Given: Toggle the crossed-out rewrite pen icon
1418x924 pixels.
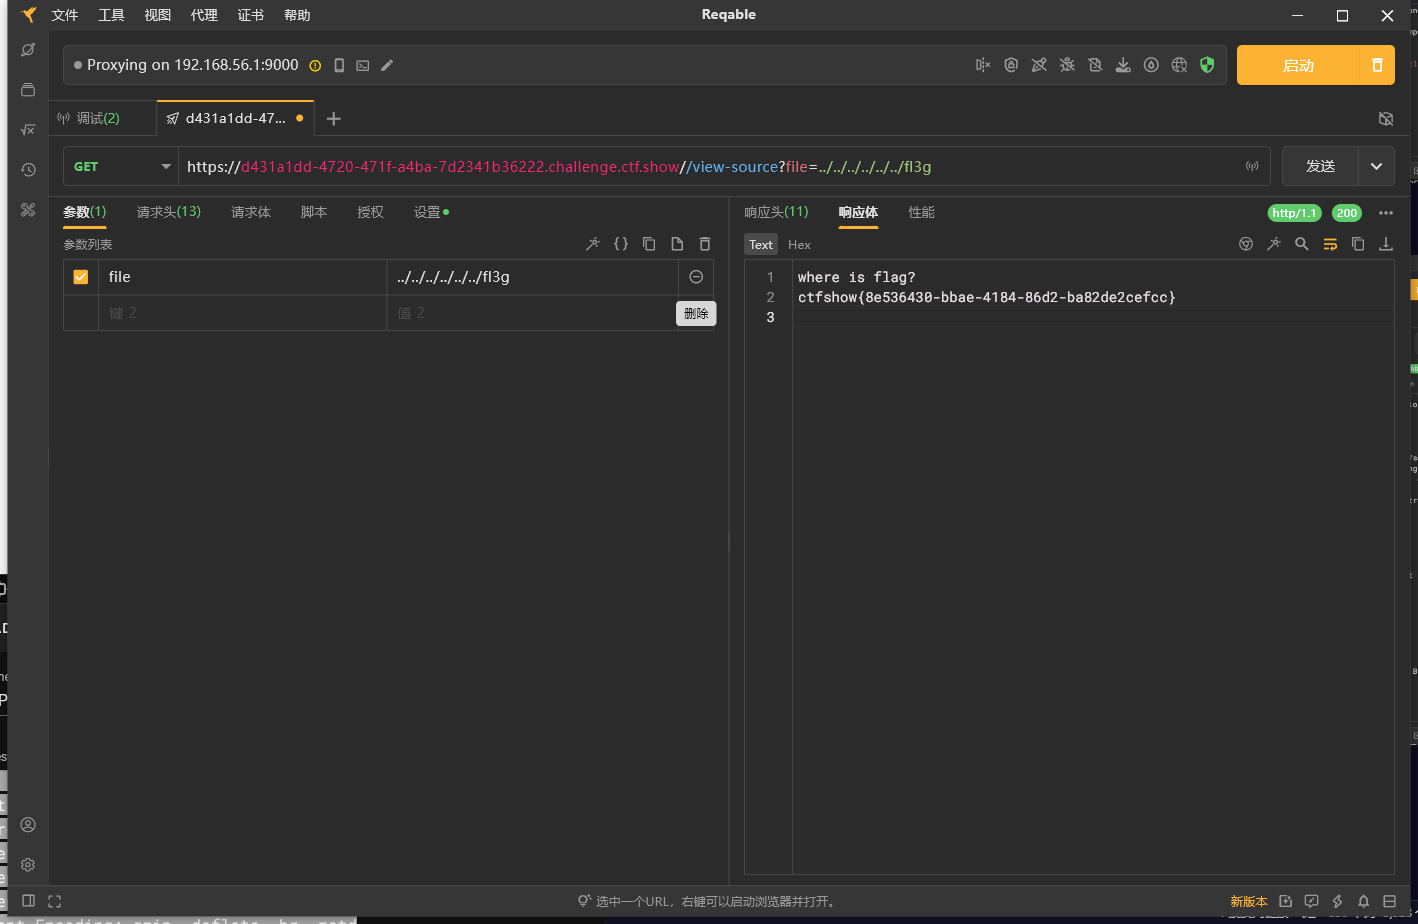Looking at the screenshot, I should (1039, 65).
